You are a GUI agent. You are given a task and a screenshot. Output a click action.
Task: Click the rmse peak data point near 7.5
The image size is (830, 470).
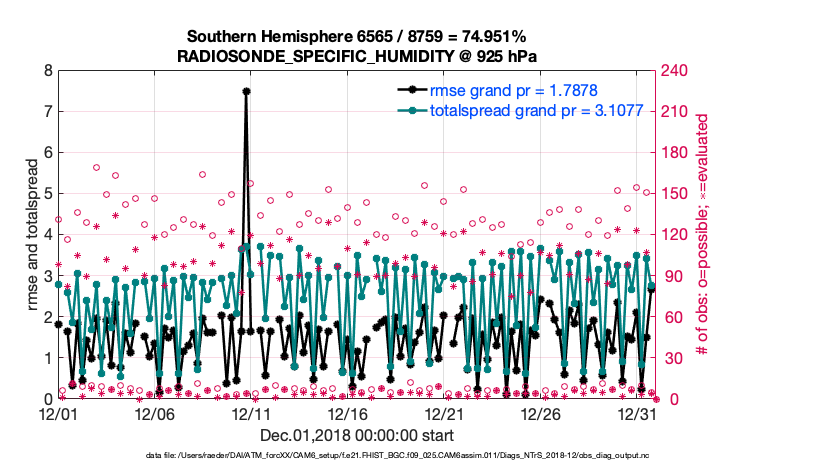click(246, 91)
